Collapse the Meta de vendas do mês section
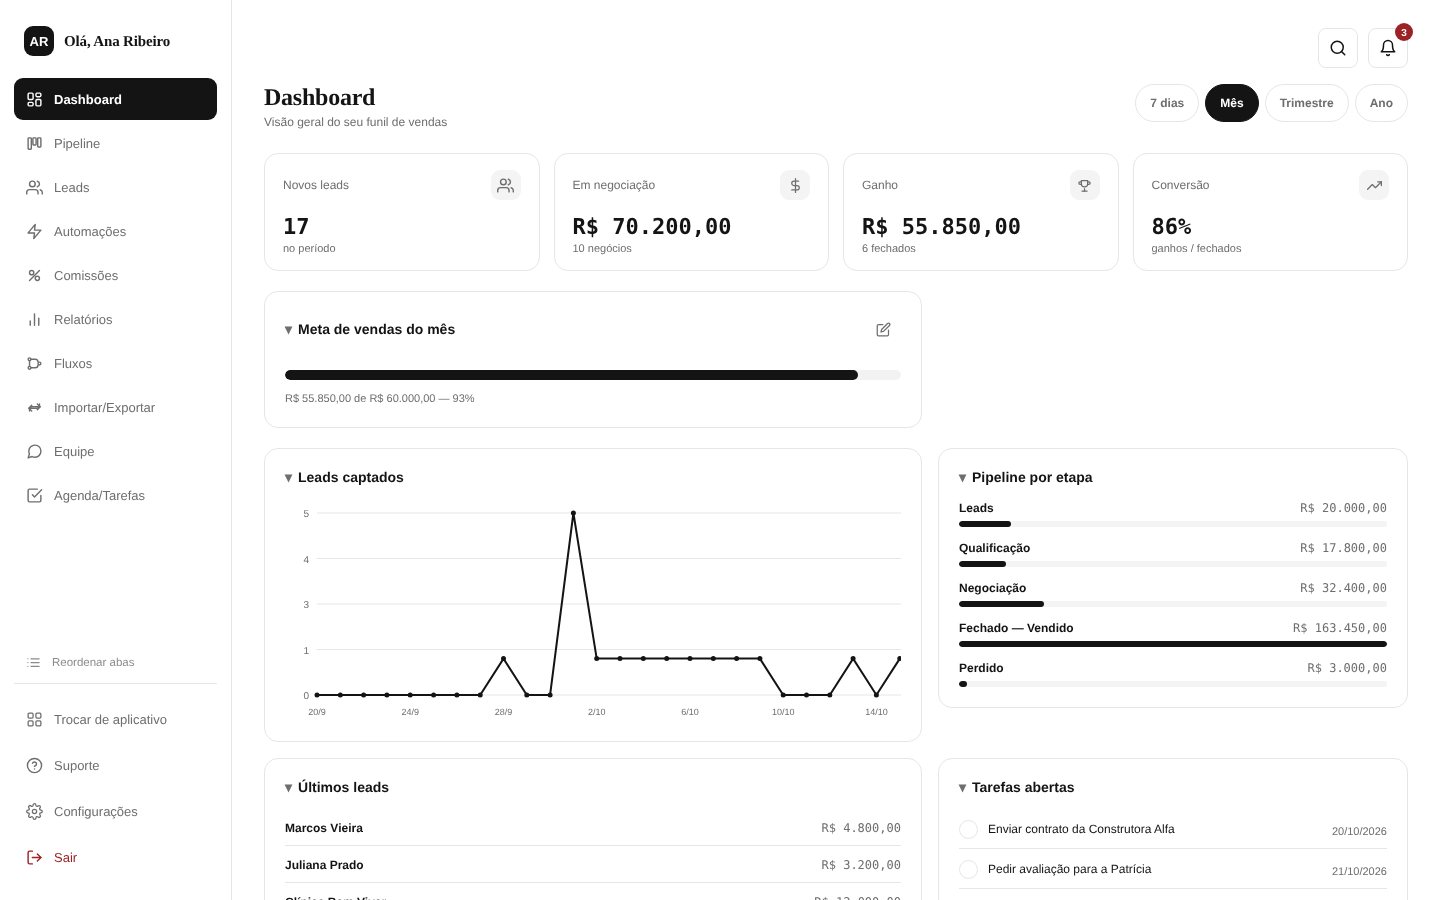The width and height of the screenshot is (1440, 900). coord(289,330)
